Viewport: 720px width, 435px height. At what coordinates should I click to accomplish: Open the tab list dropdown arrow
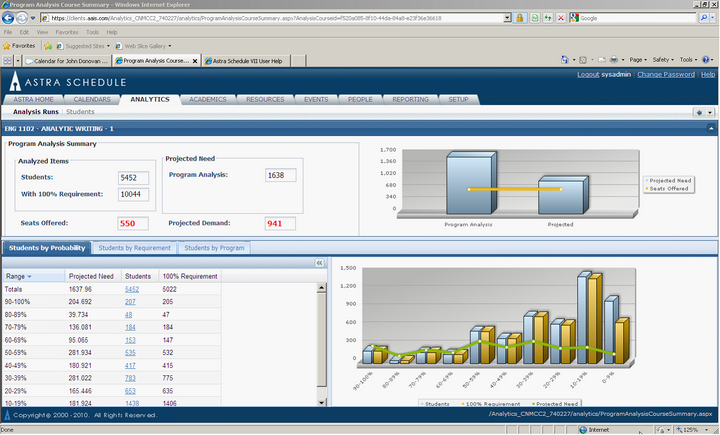pyautogui.click(x=18, y=61)
